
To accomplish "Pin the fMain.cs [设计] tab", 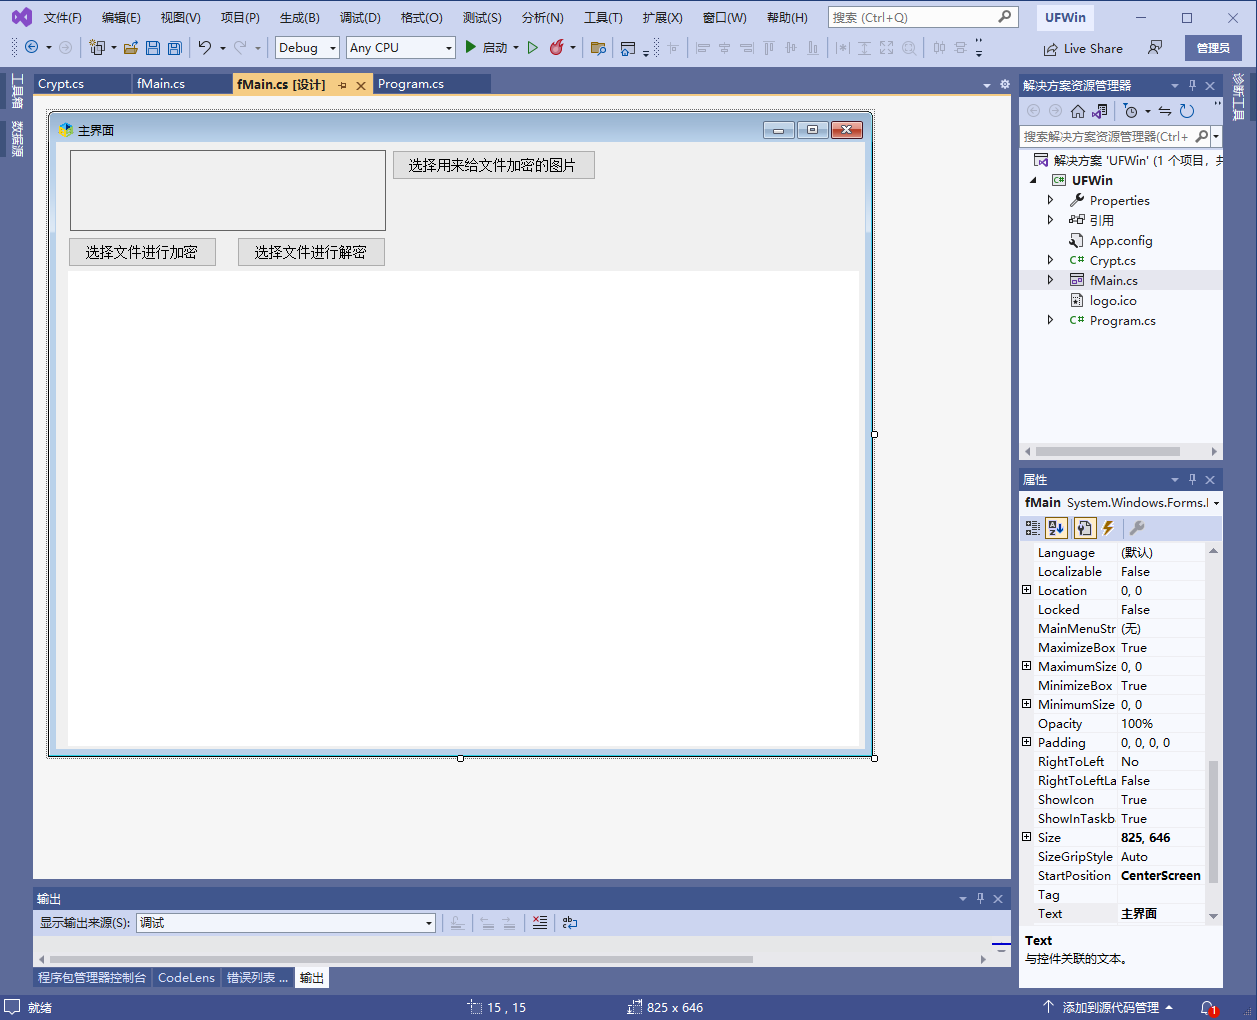I will coord(342,85).
